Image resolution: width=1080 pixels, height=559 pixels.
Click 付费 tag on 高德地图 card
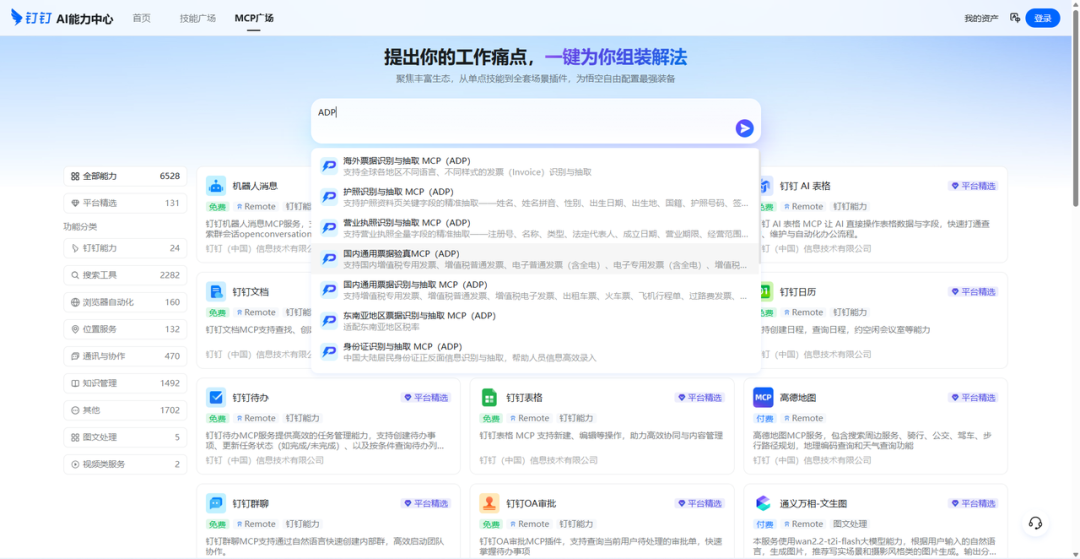[765, 418]
